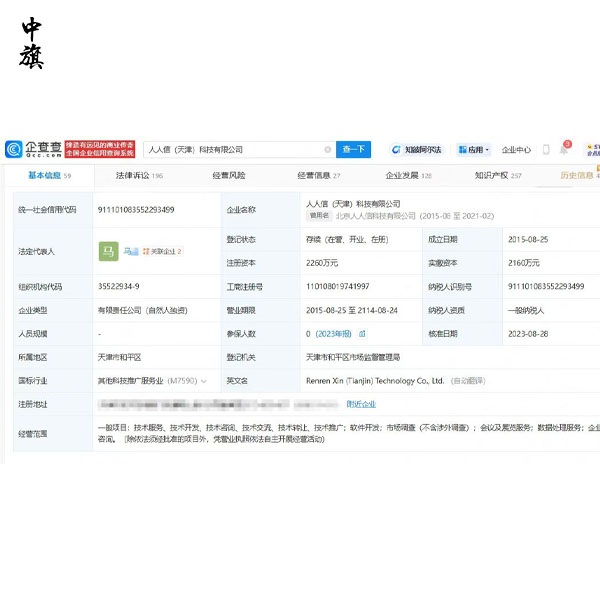The image size is (600, 600).
Task: Switch to the 经营信息 tab
Action: click(319, 175)
